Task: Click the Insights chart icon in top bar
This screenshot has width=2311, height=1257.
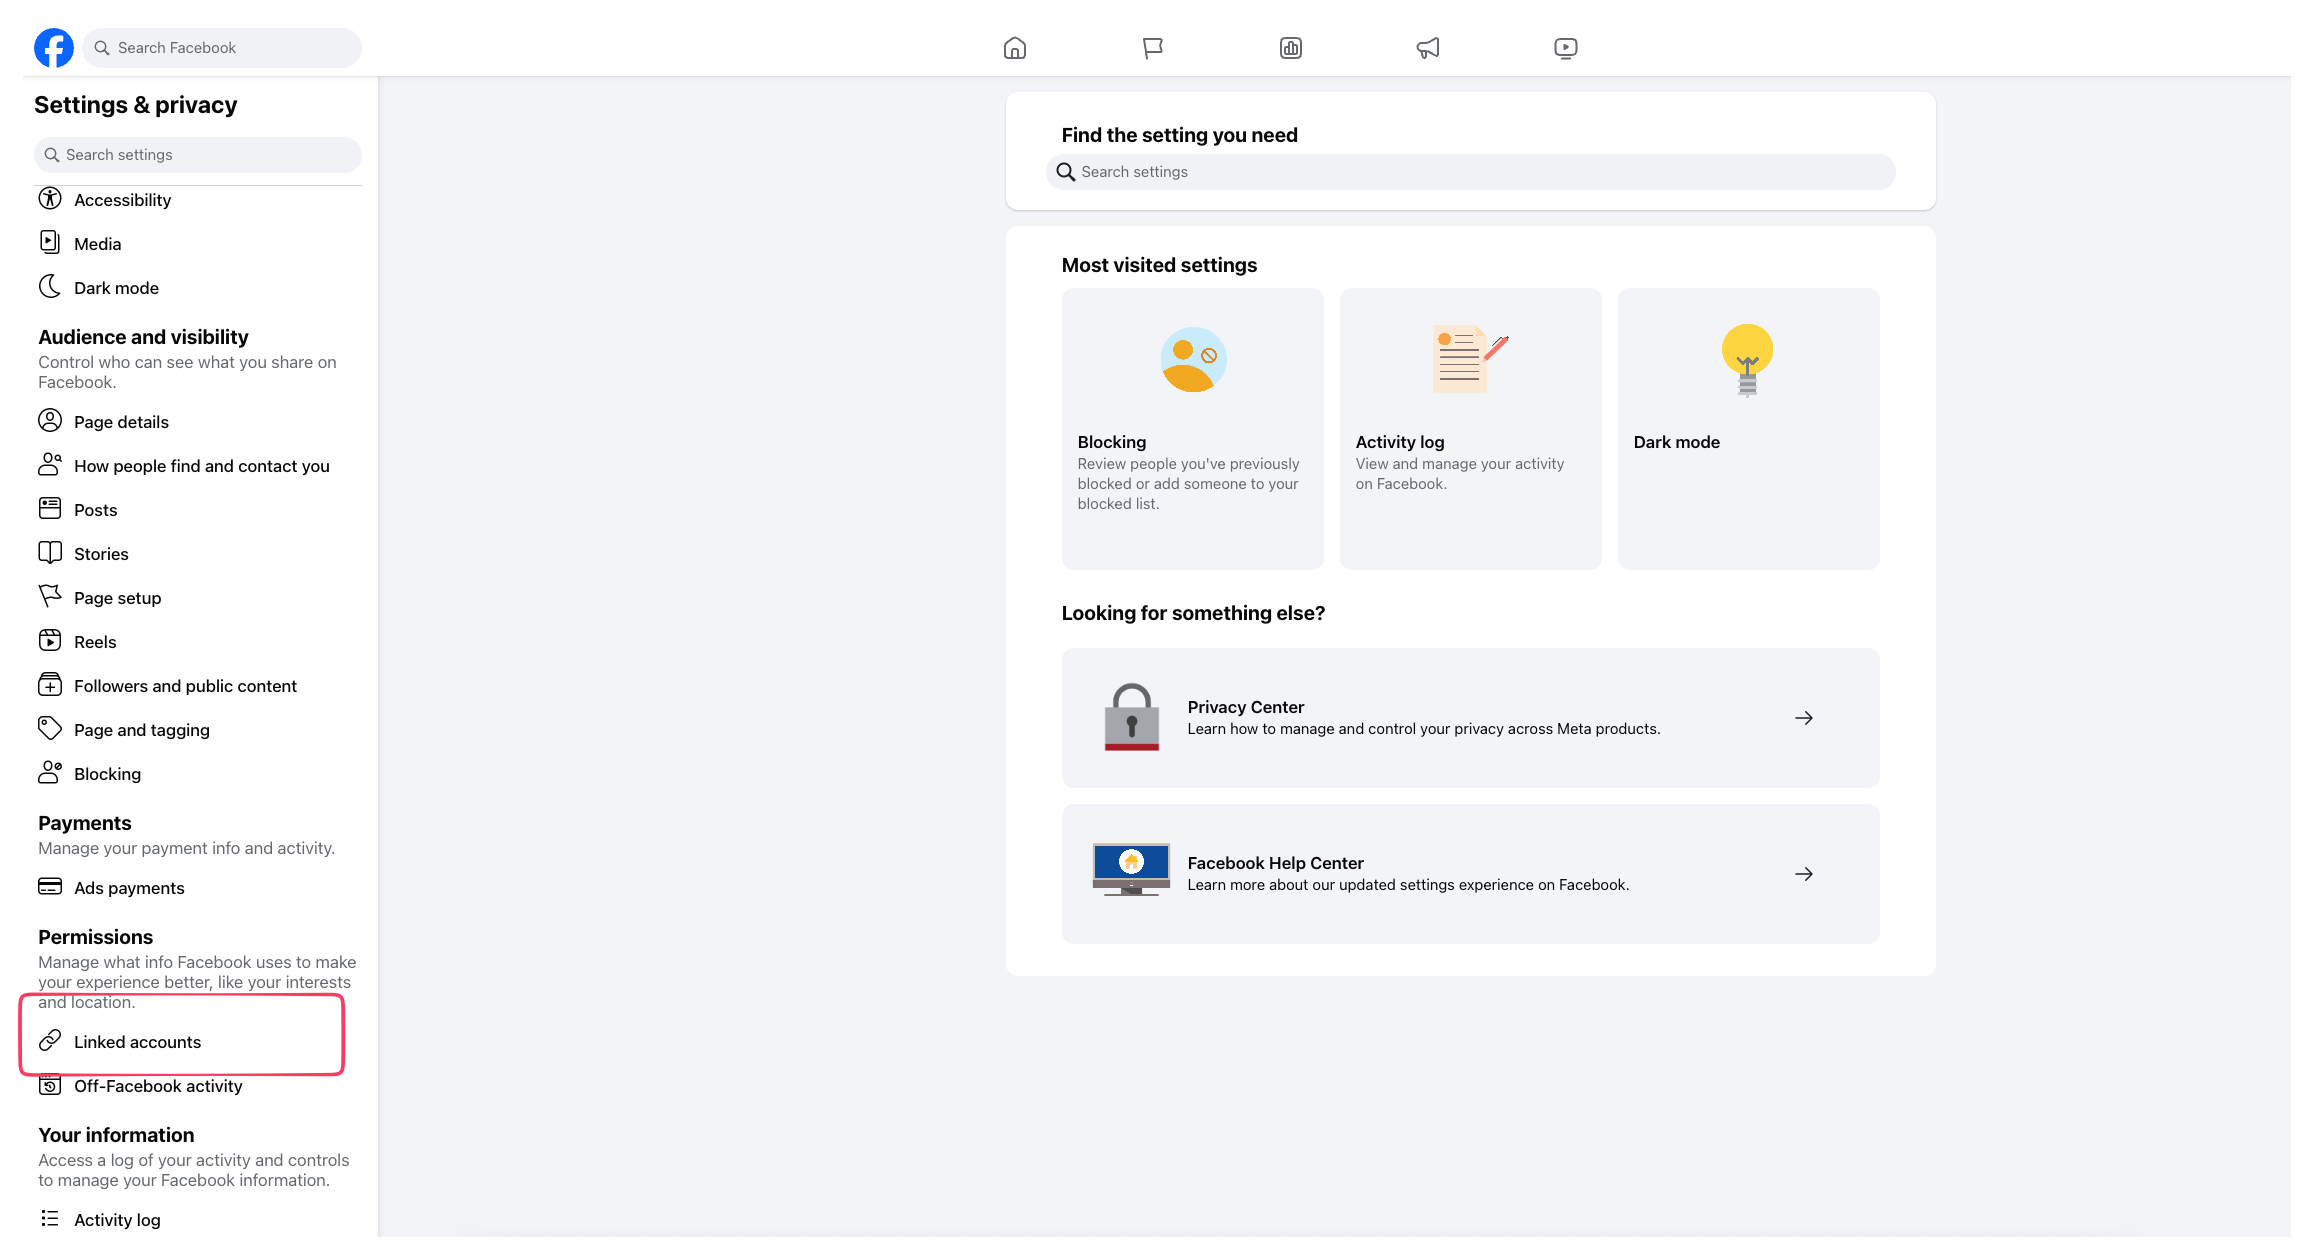Action: [x=1290, y=48]
